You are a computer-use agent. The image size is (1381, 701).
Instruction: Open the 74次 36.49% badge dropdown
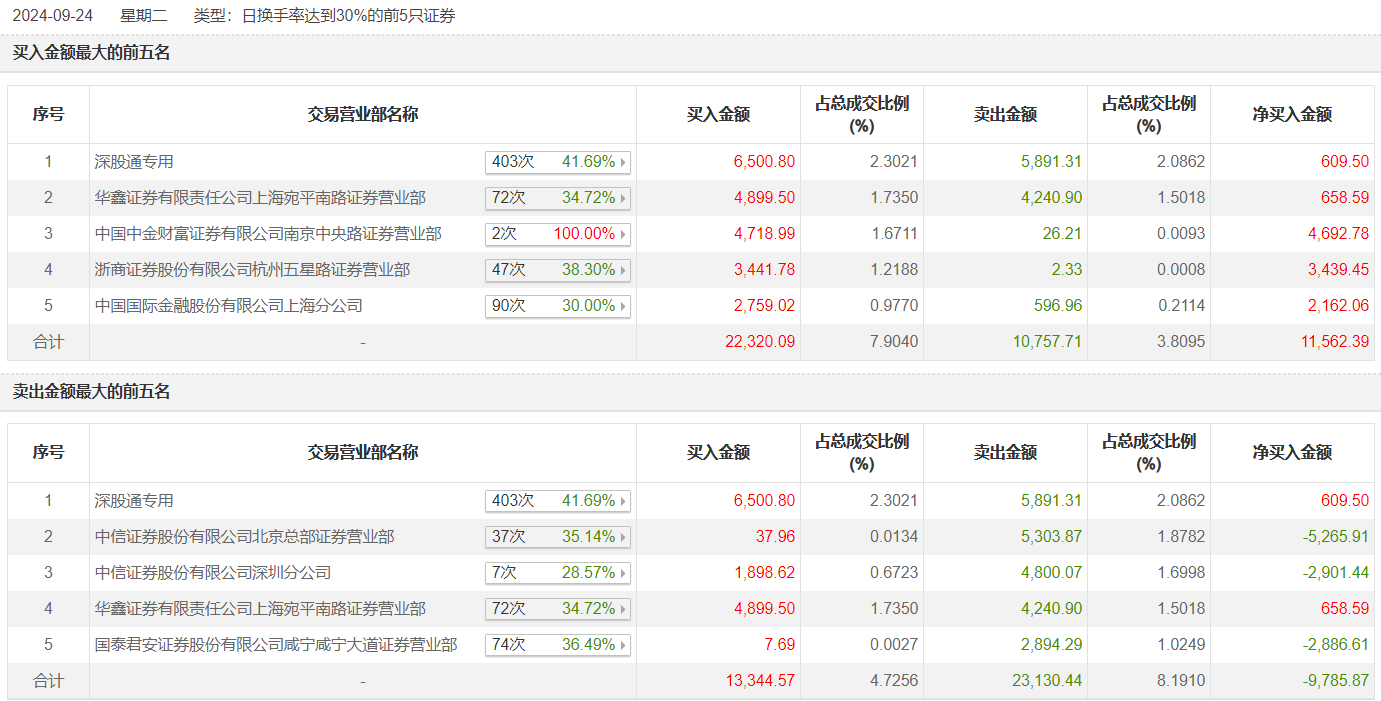[624, 645]
